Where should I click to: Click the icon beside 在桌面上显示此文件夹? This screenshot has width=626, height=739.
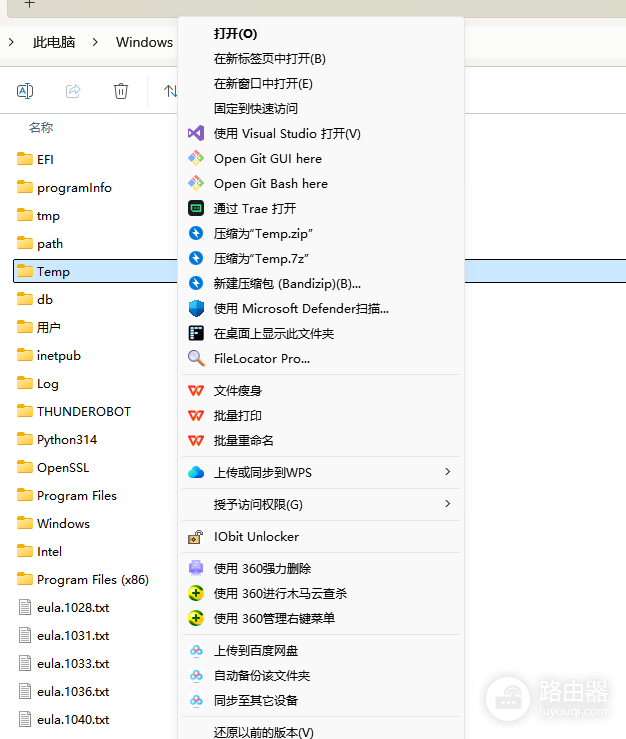(196, 333)
